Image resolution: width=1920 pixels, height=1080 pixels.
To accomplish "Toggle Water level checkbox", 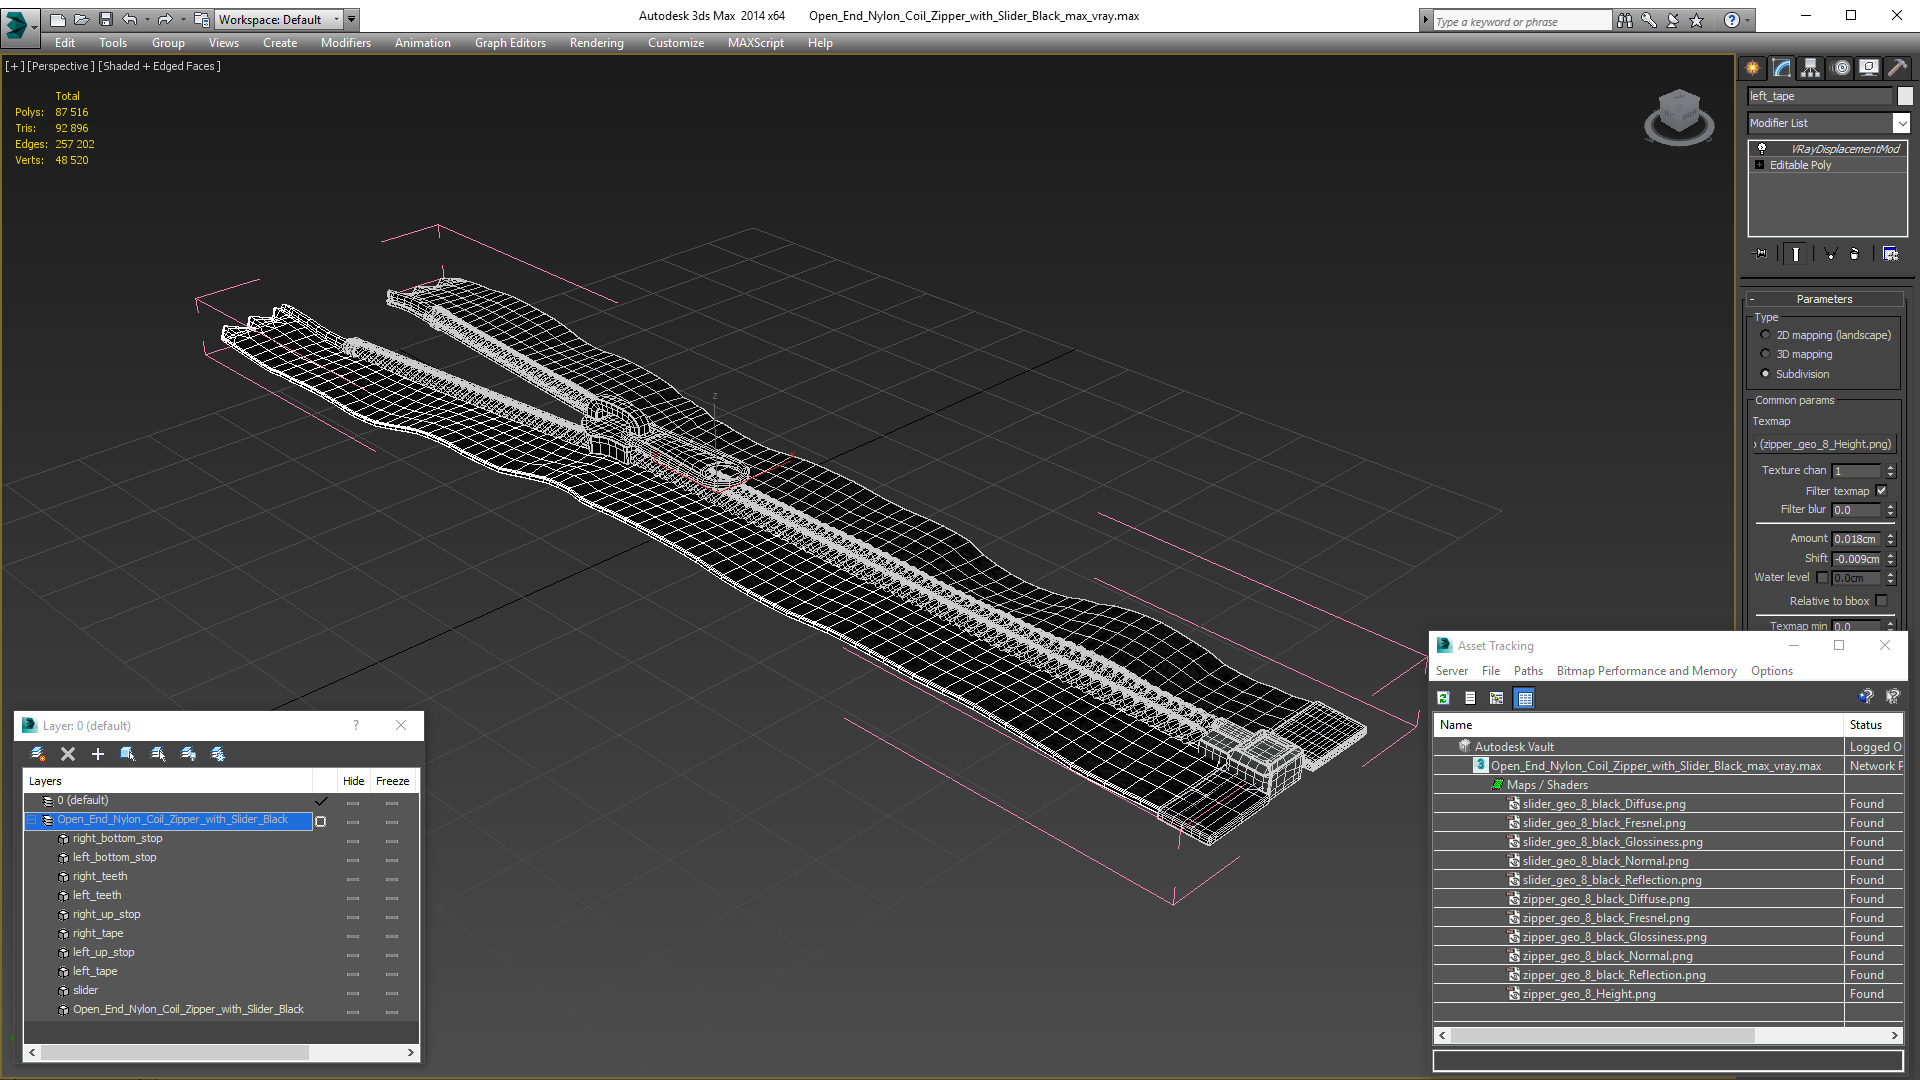I will pos(1822,578).
